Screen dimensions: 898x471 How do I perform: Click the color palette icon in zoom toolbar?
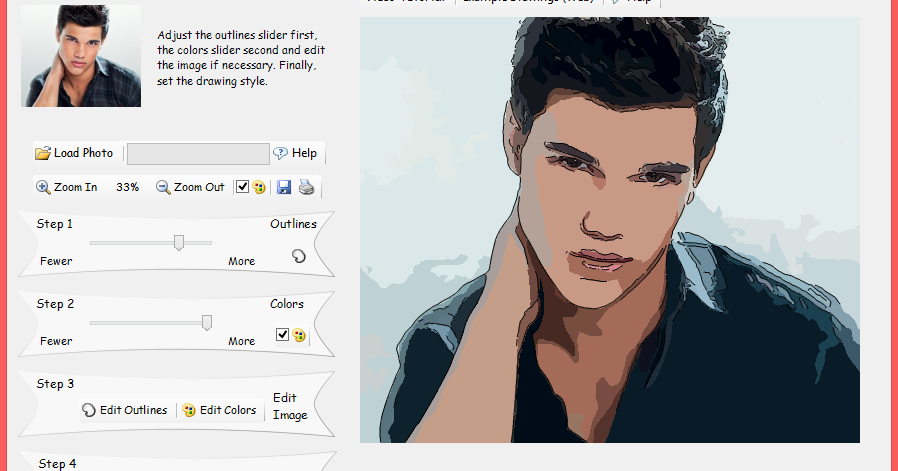tap(259, 187)
